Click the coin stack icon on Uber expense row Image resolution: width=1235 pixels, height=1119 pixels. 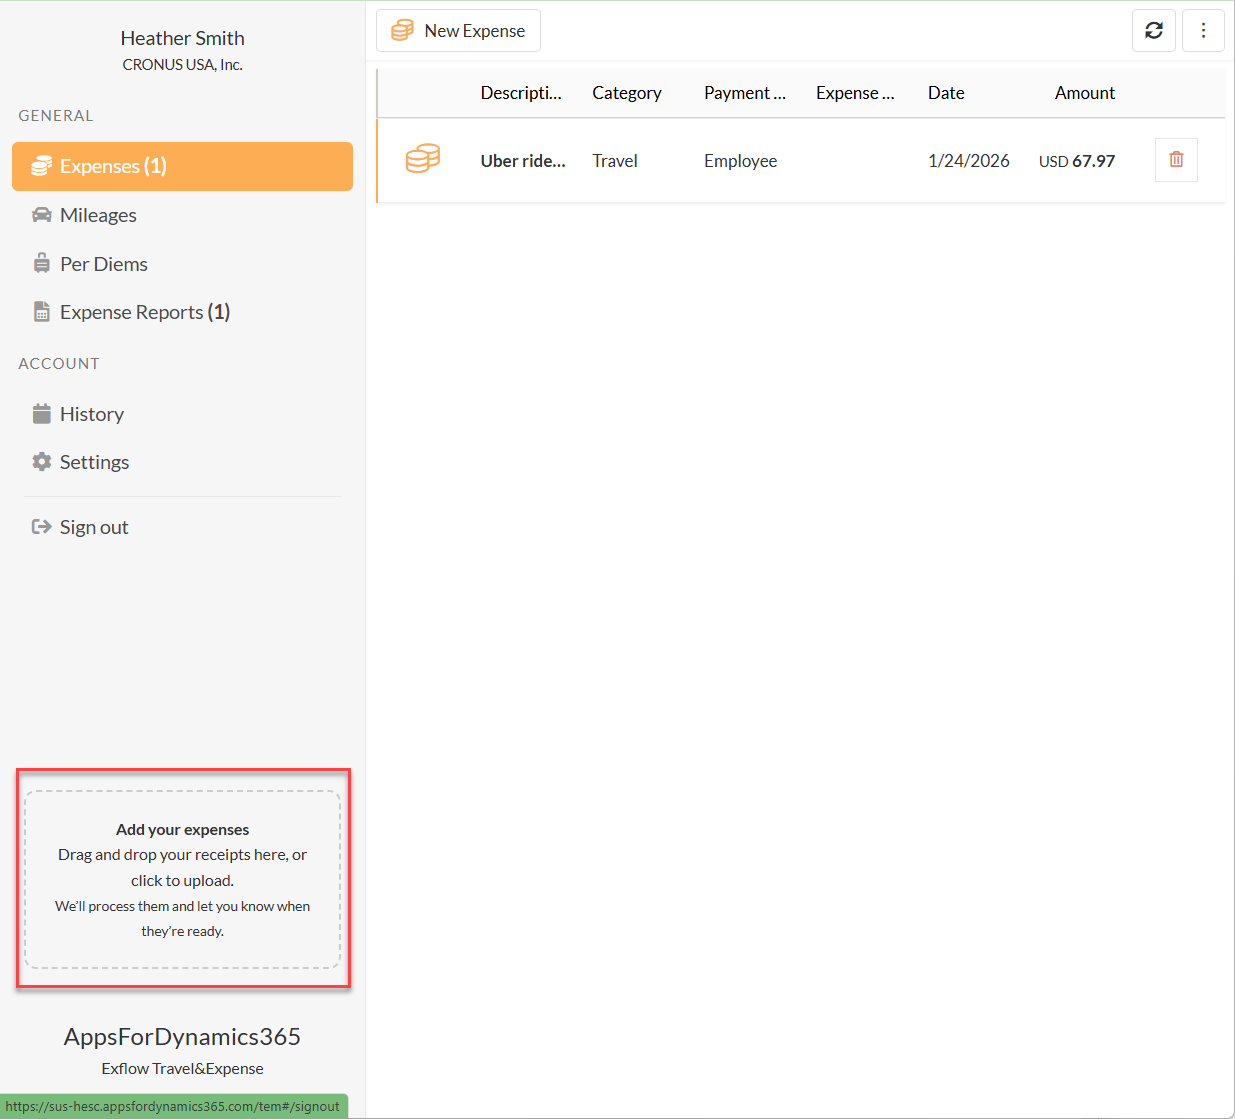click(423, 160)
